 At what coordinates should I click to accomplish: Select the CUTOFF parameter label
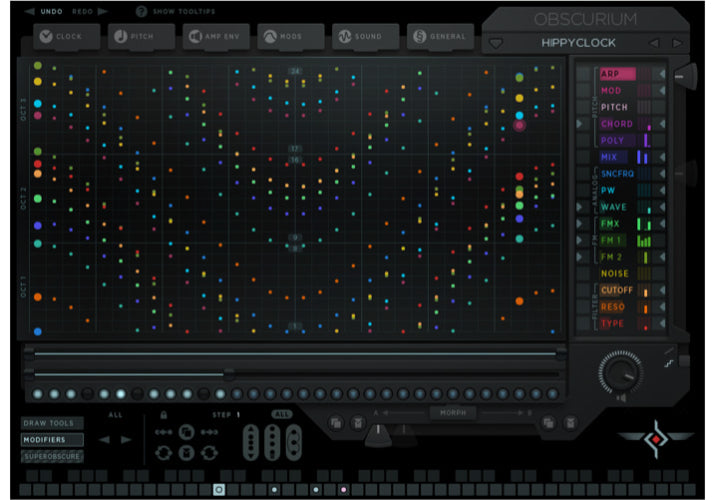tap(616, 290)
